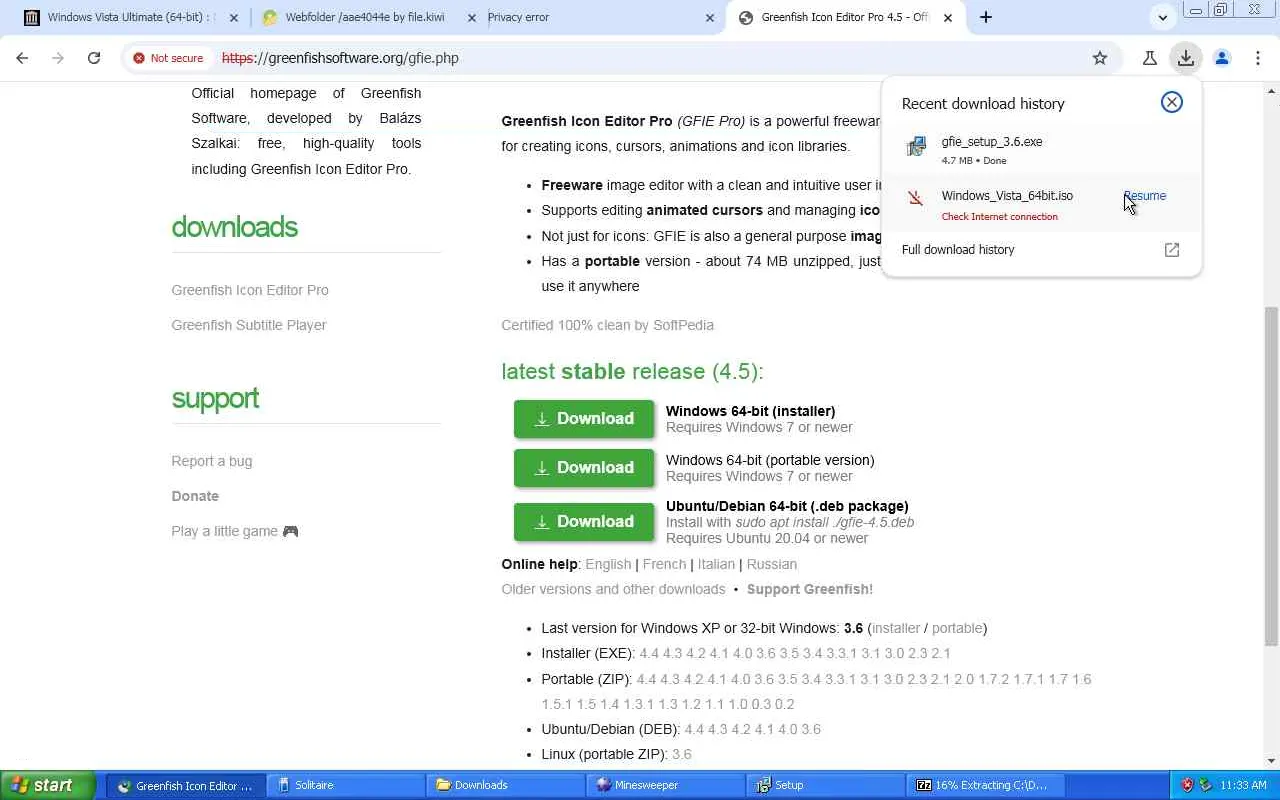Screen dimensions: 1280x800
Task: Resume the Windows_Vista_64bit.iso download
Action: tap(1144, 196)
